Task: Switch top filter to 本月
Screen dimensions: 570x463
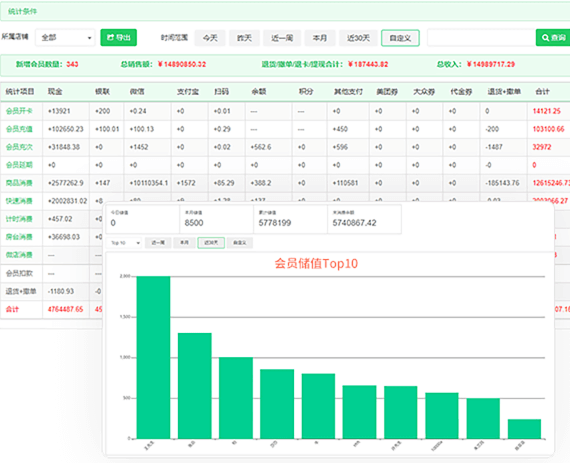Action: point(320,38)
